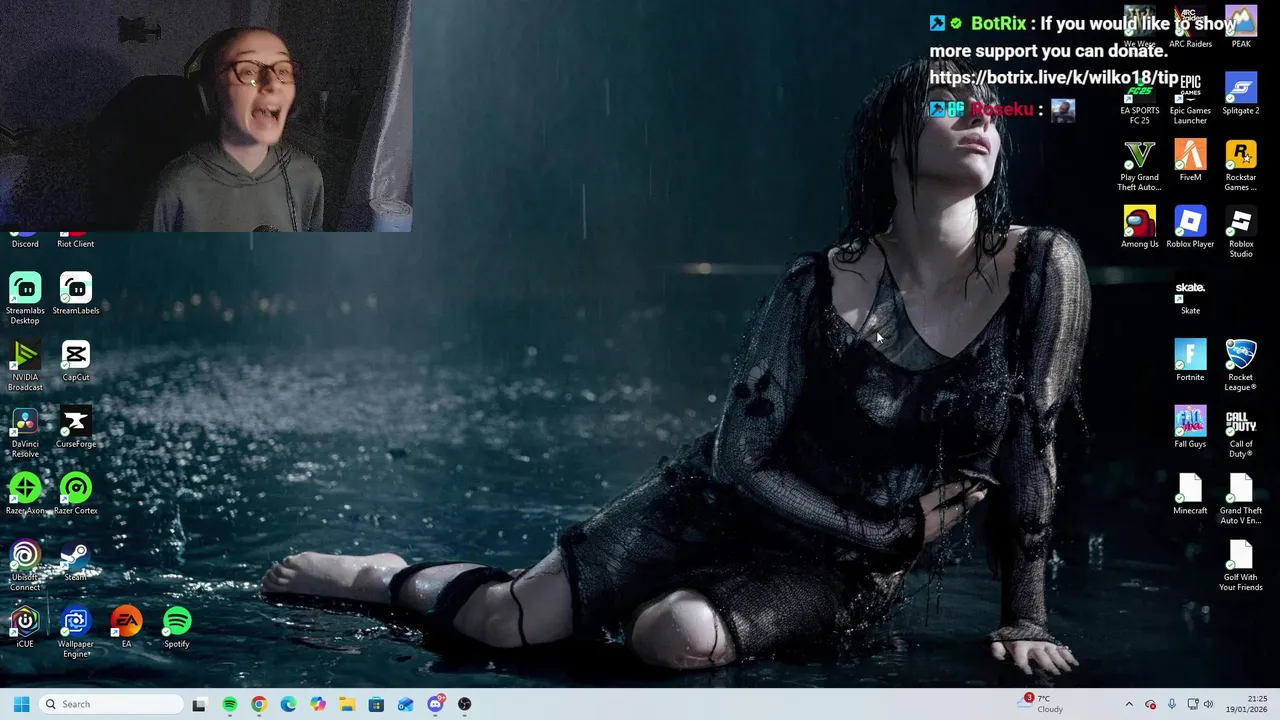Select the Call of Duty desktop icon
Screen dimensions: 1280x720
1241,432
